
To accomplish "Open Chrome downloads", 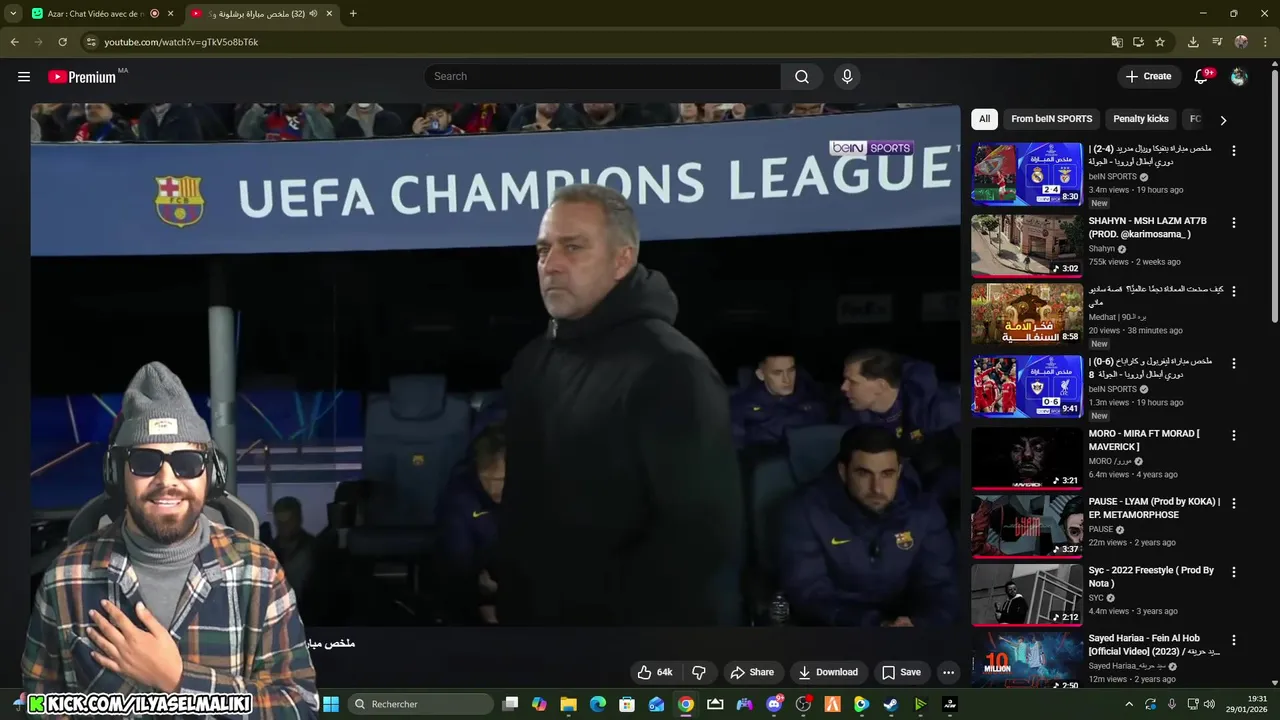I will [1193, 42].
